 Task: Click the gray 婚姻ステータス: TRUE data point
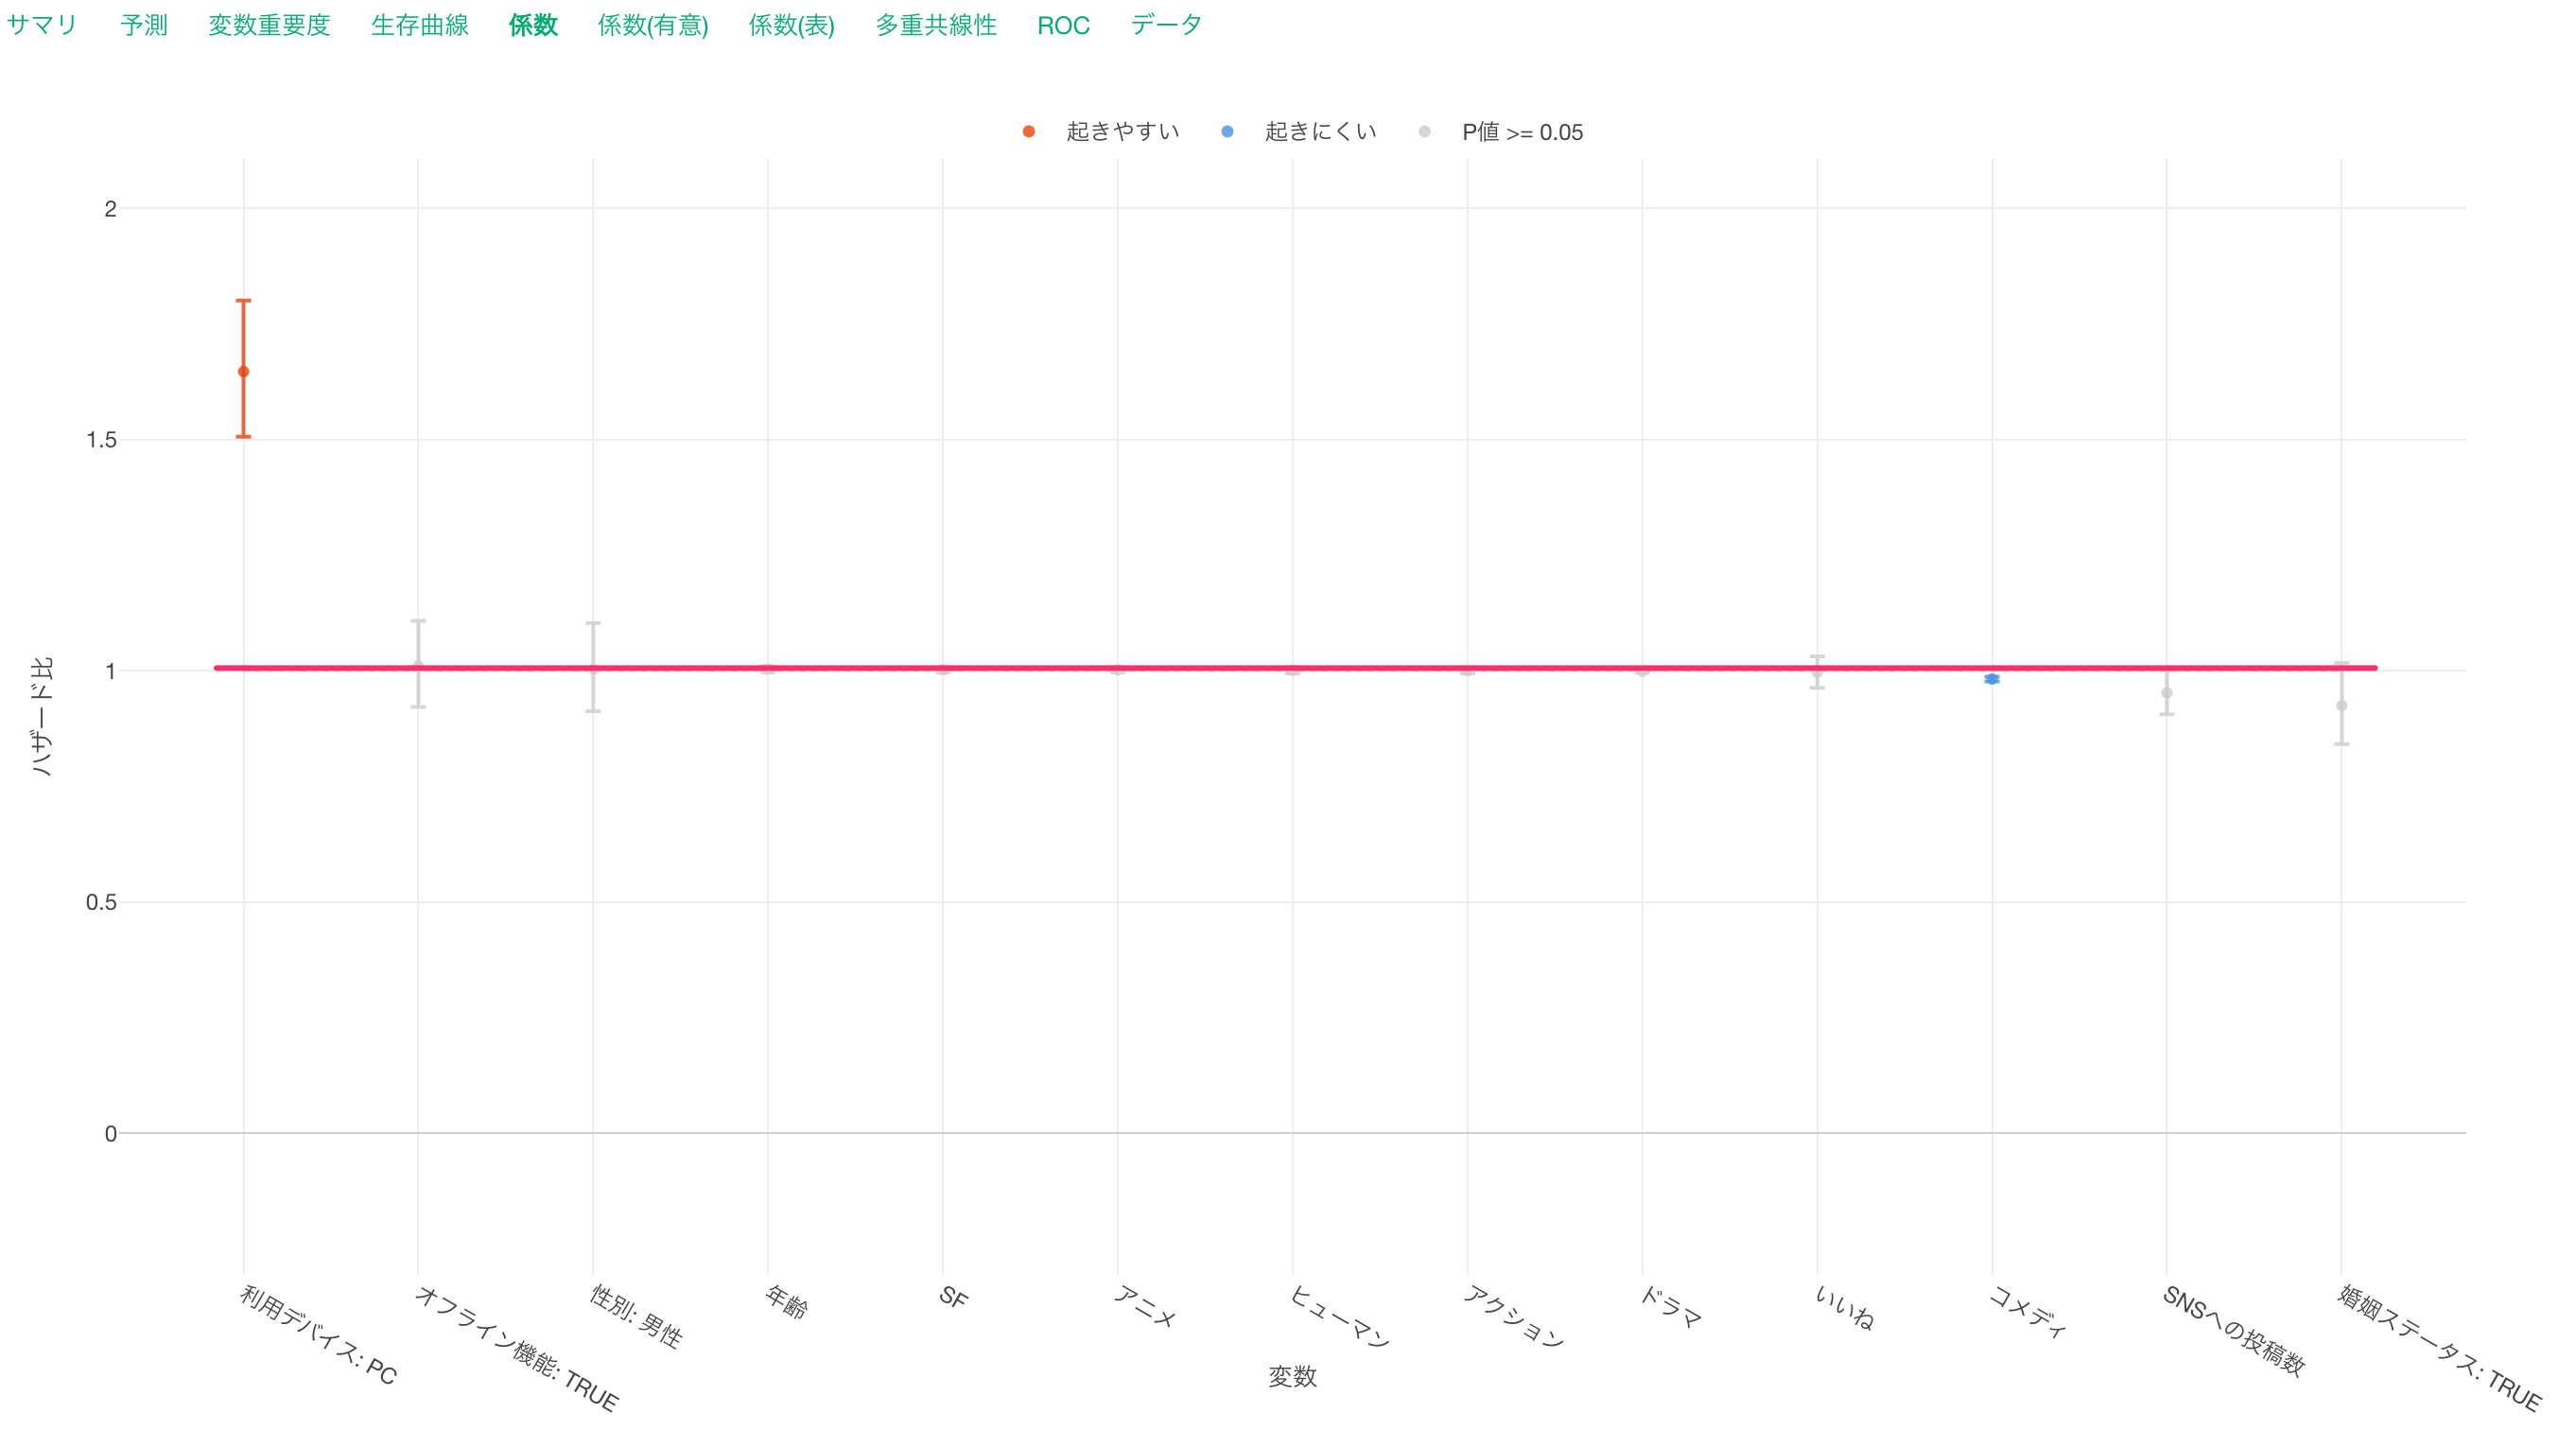[x=2341, y=706]
